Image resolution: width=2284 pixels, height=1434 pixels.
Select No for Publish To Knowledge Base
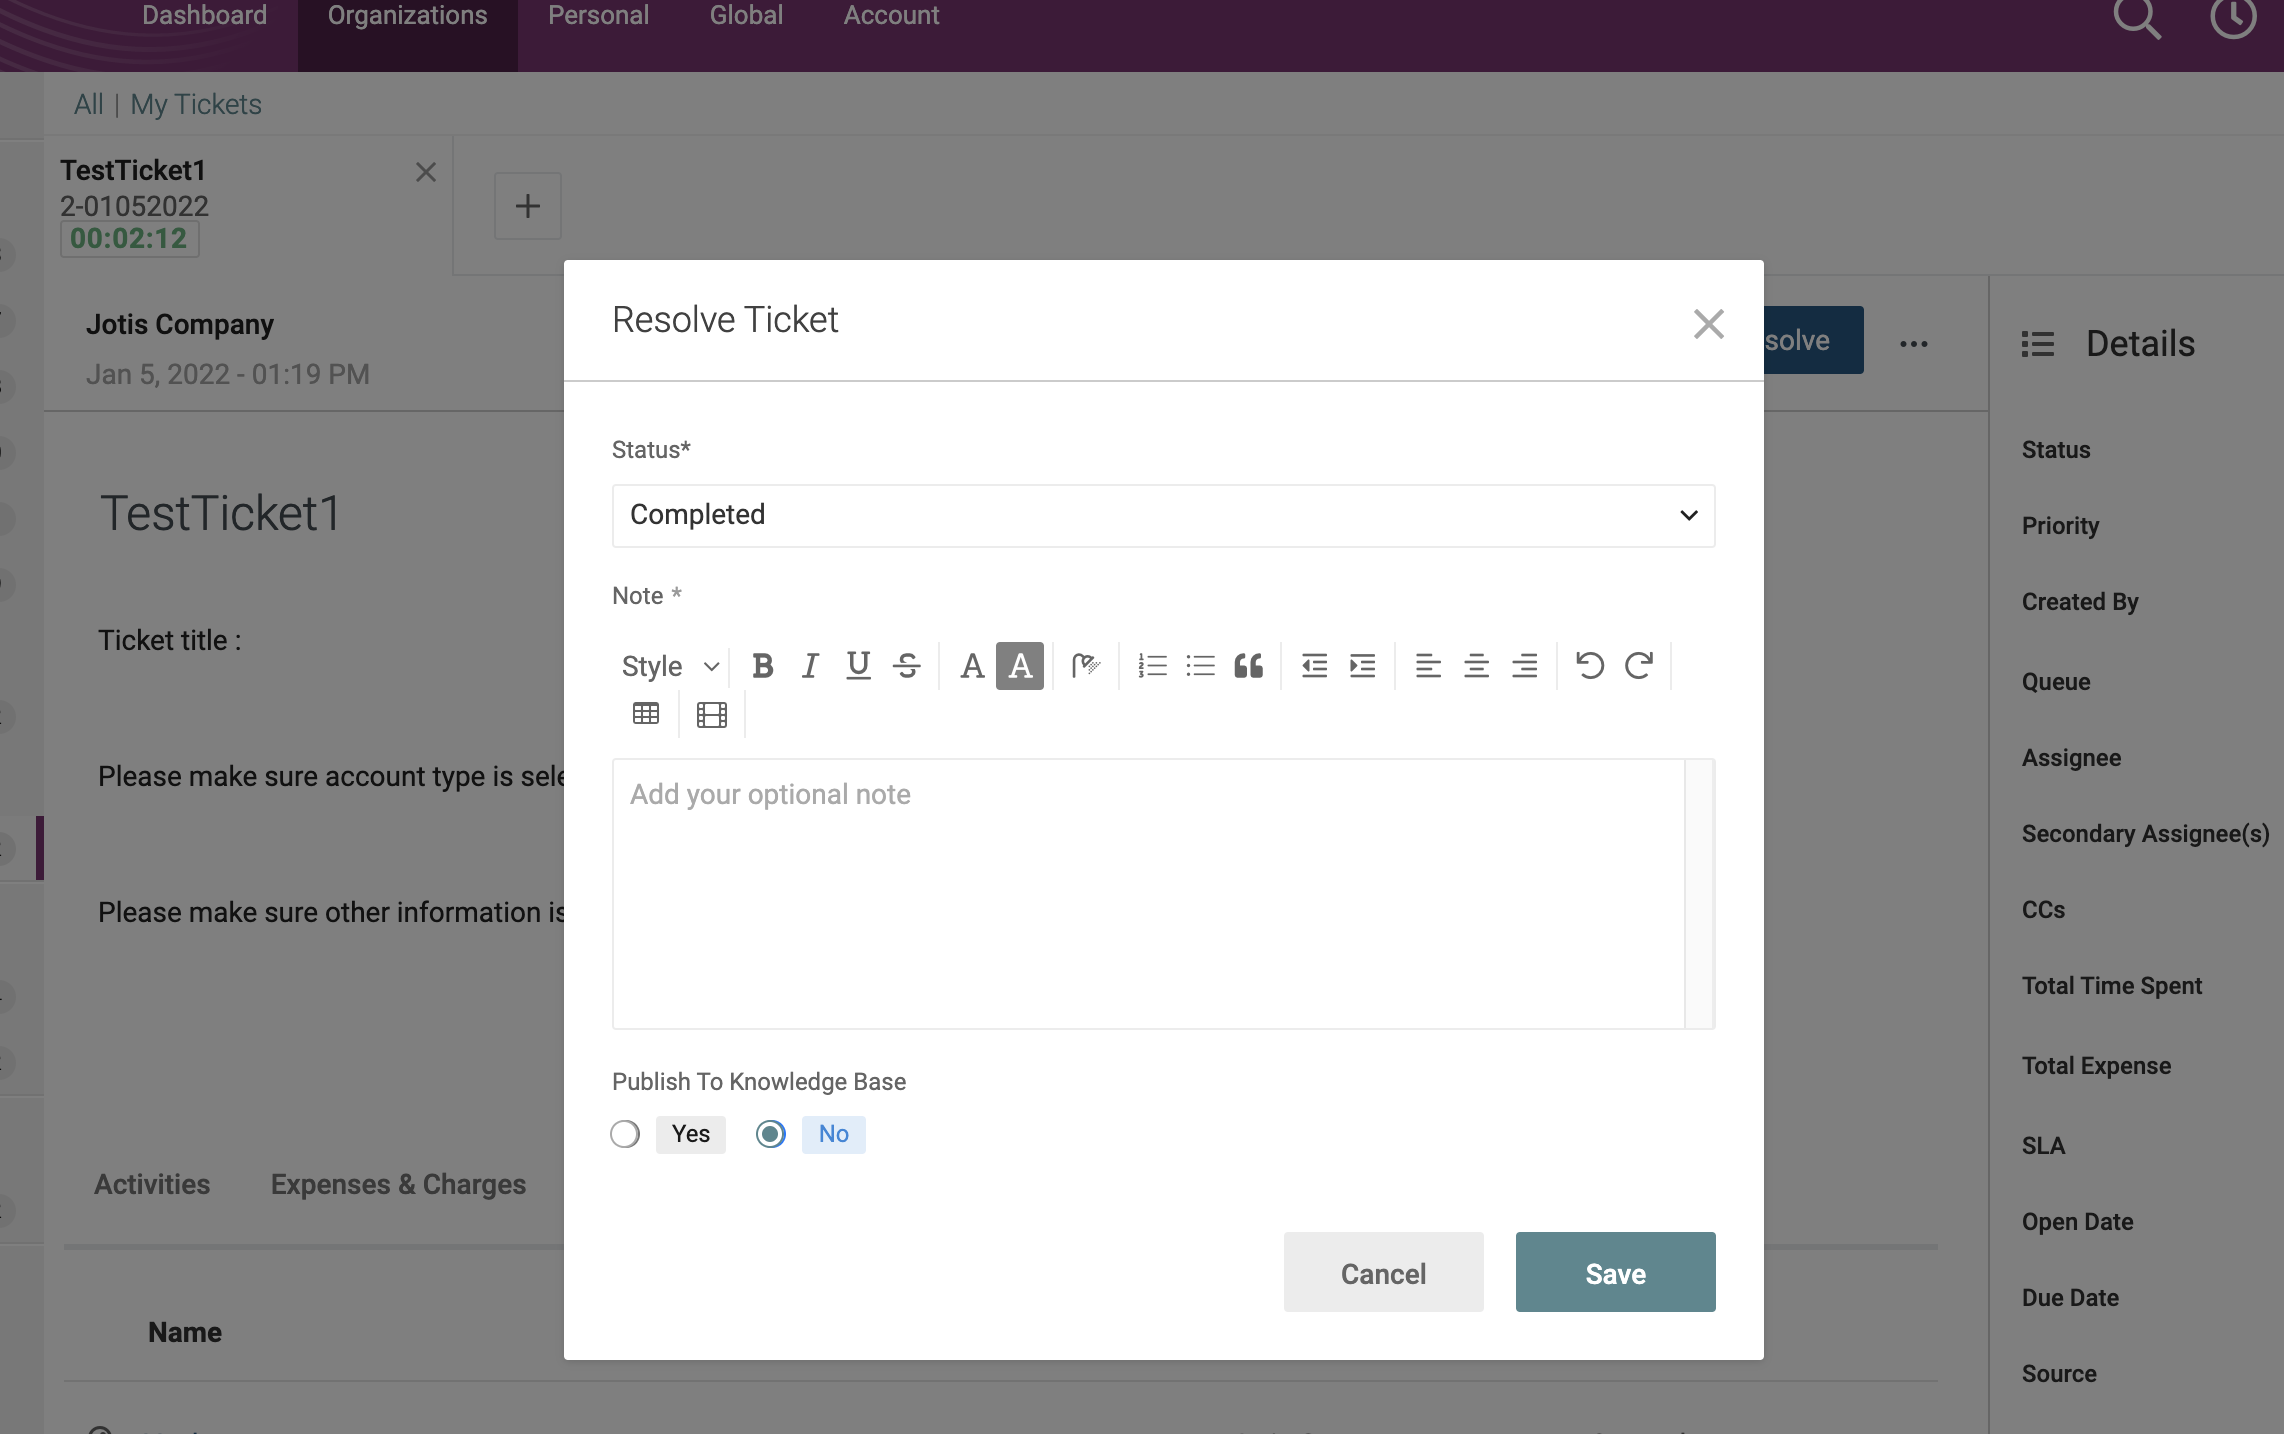(771, 1134)
